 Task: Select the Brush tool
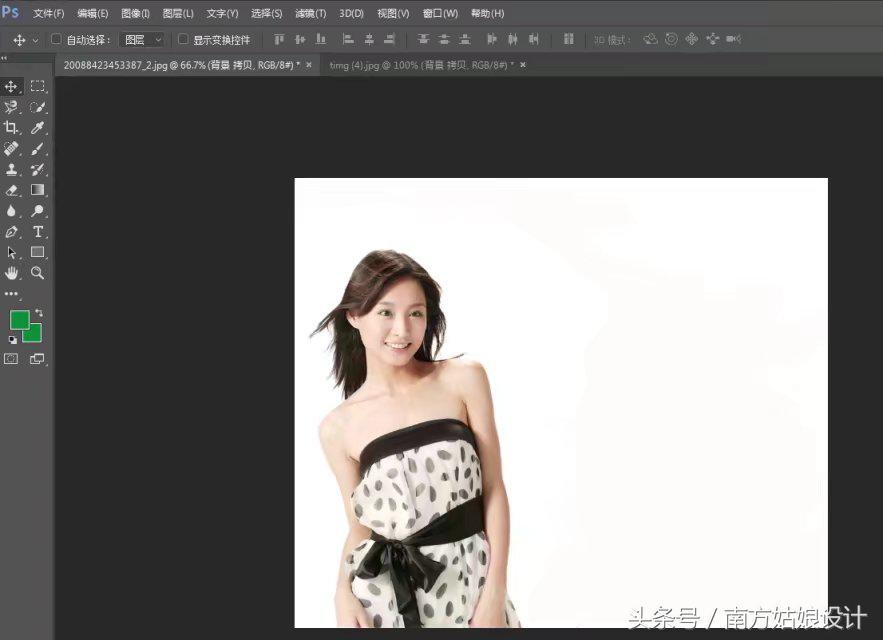[38, 149]
